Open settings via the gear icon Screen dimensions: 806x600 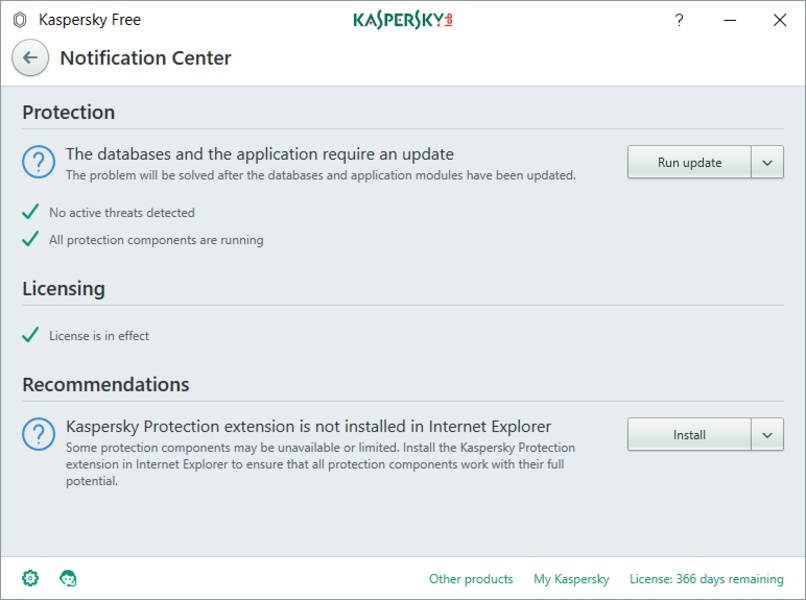30,578
